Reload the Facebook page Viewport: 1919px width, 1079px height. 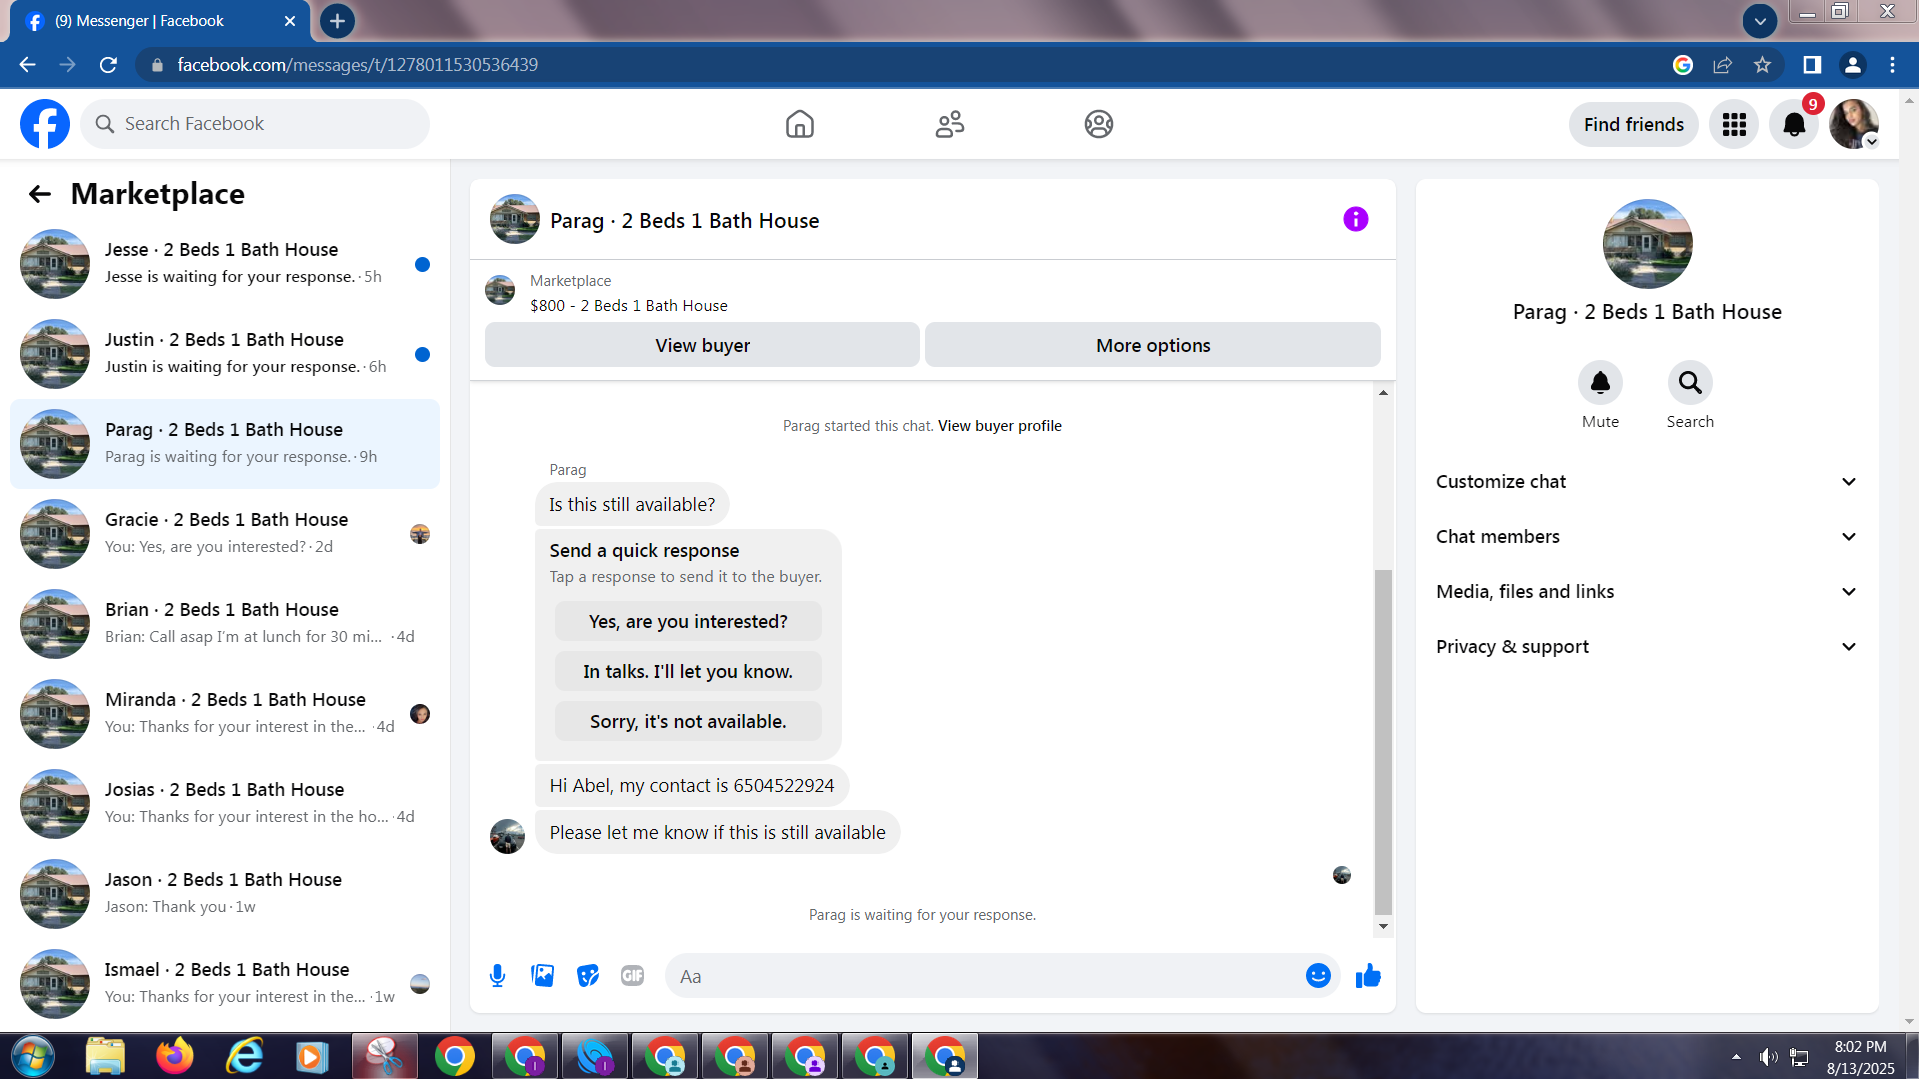(x=108, y=65)
